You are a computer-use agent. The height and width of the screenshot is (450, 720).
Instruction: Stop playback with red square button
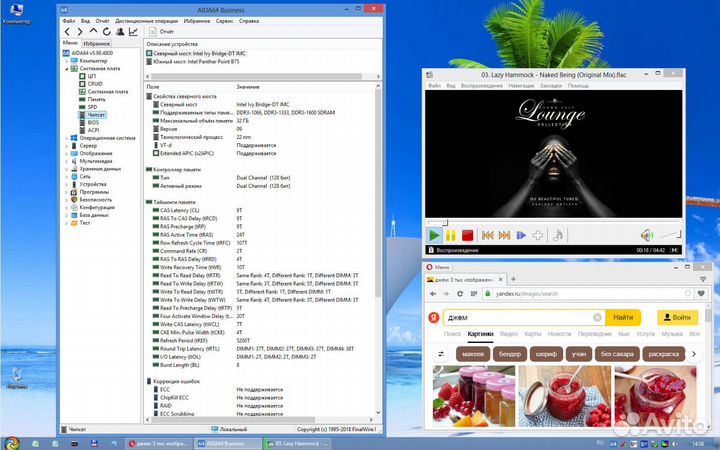467,236
